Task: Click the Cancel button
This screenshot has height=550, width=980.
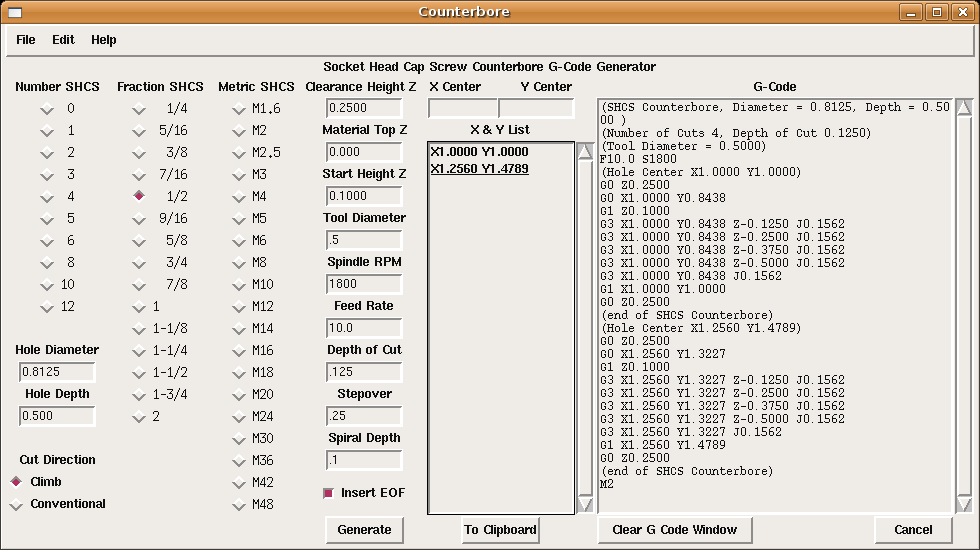Action: click(x=913, y=530)
